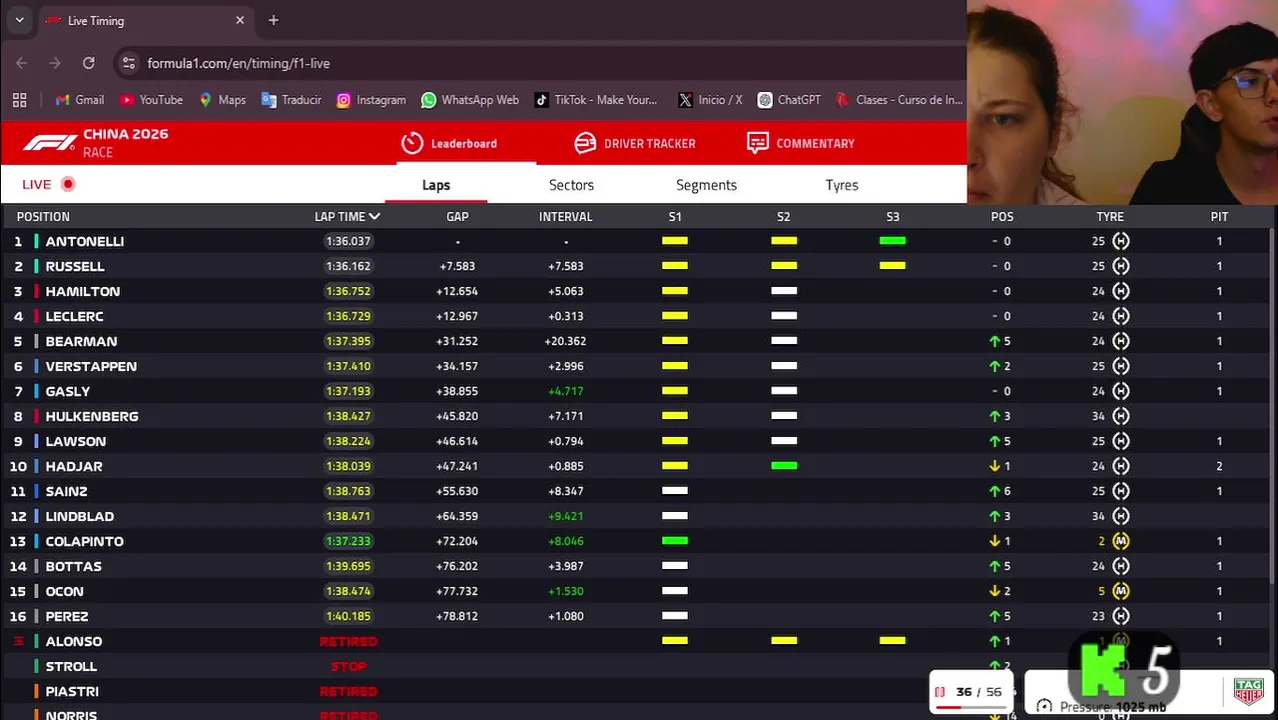
Task: Reload the page with browser refresh
Action: [88, 63]
